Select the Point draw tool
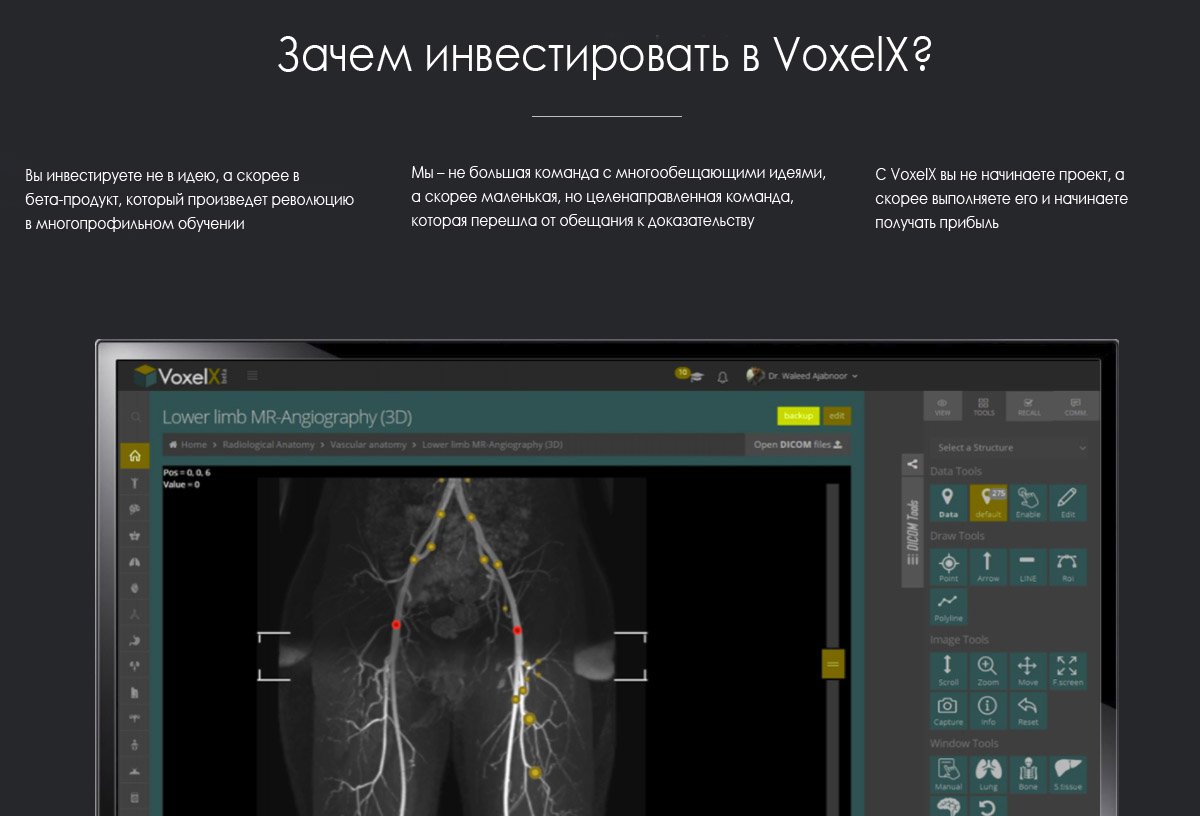Screen dimensions: 1200x816 click(x=948, y=567)
